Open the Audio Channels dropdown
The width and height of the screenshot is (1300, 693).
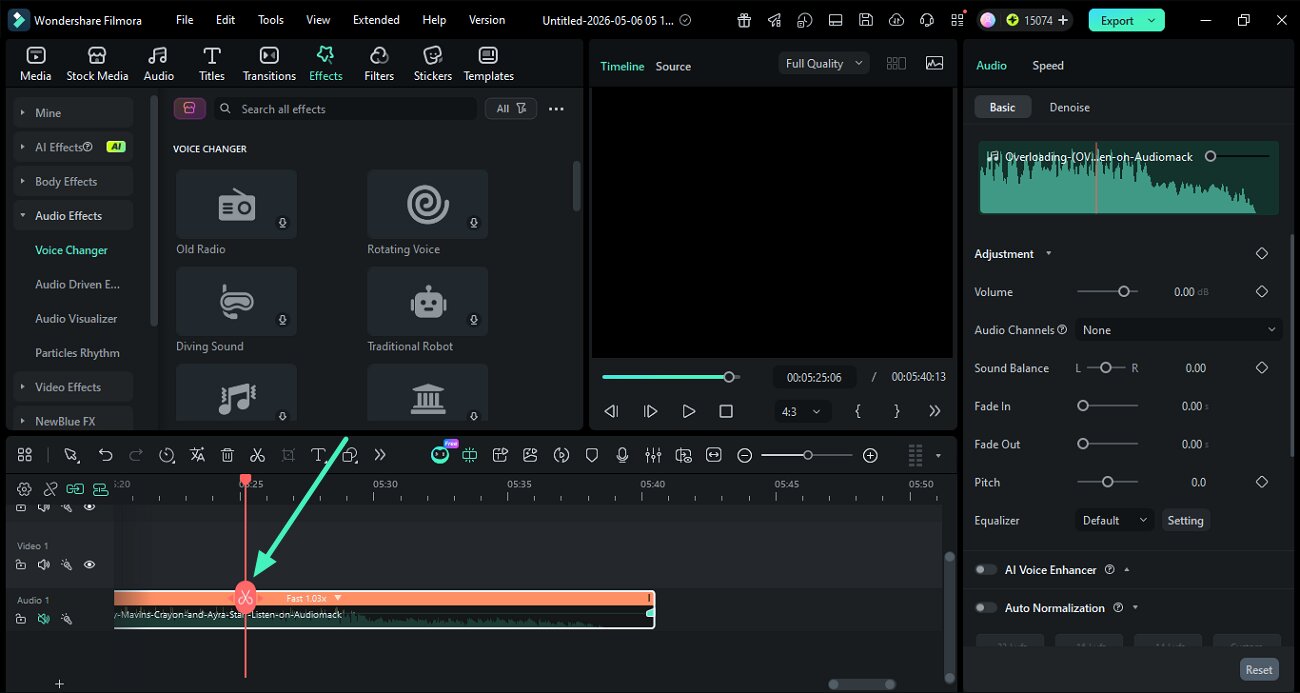tap(1179, 330)
